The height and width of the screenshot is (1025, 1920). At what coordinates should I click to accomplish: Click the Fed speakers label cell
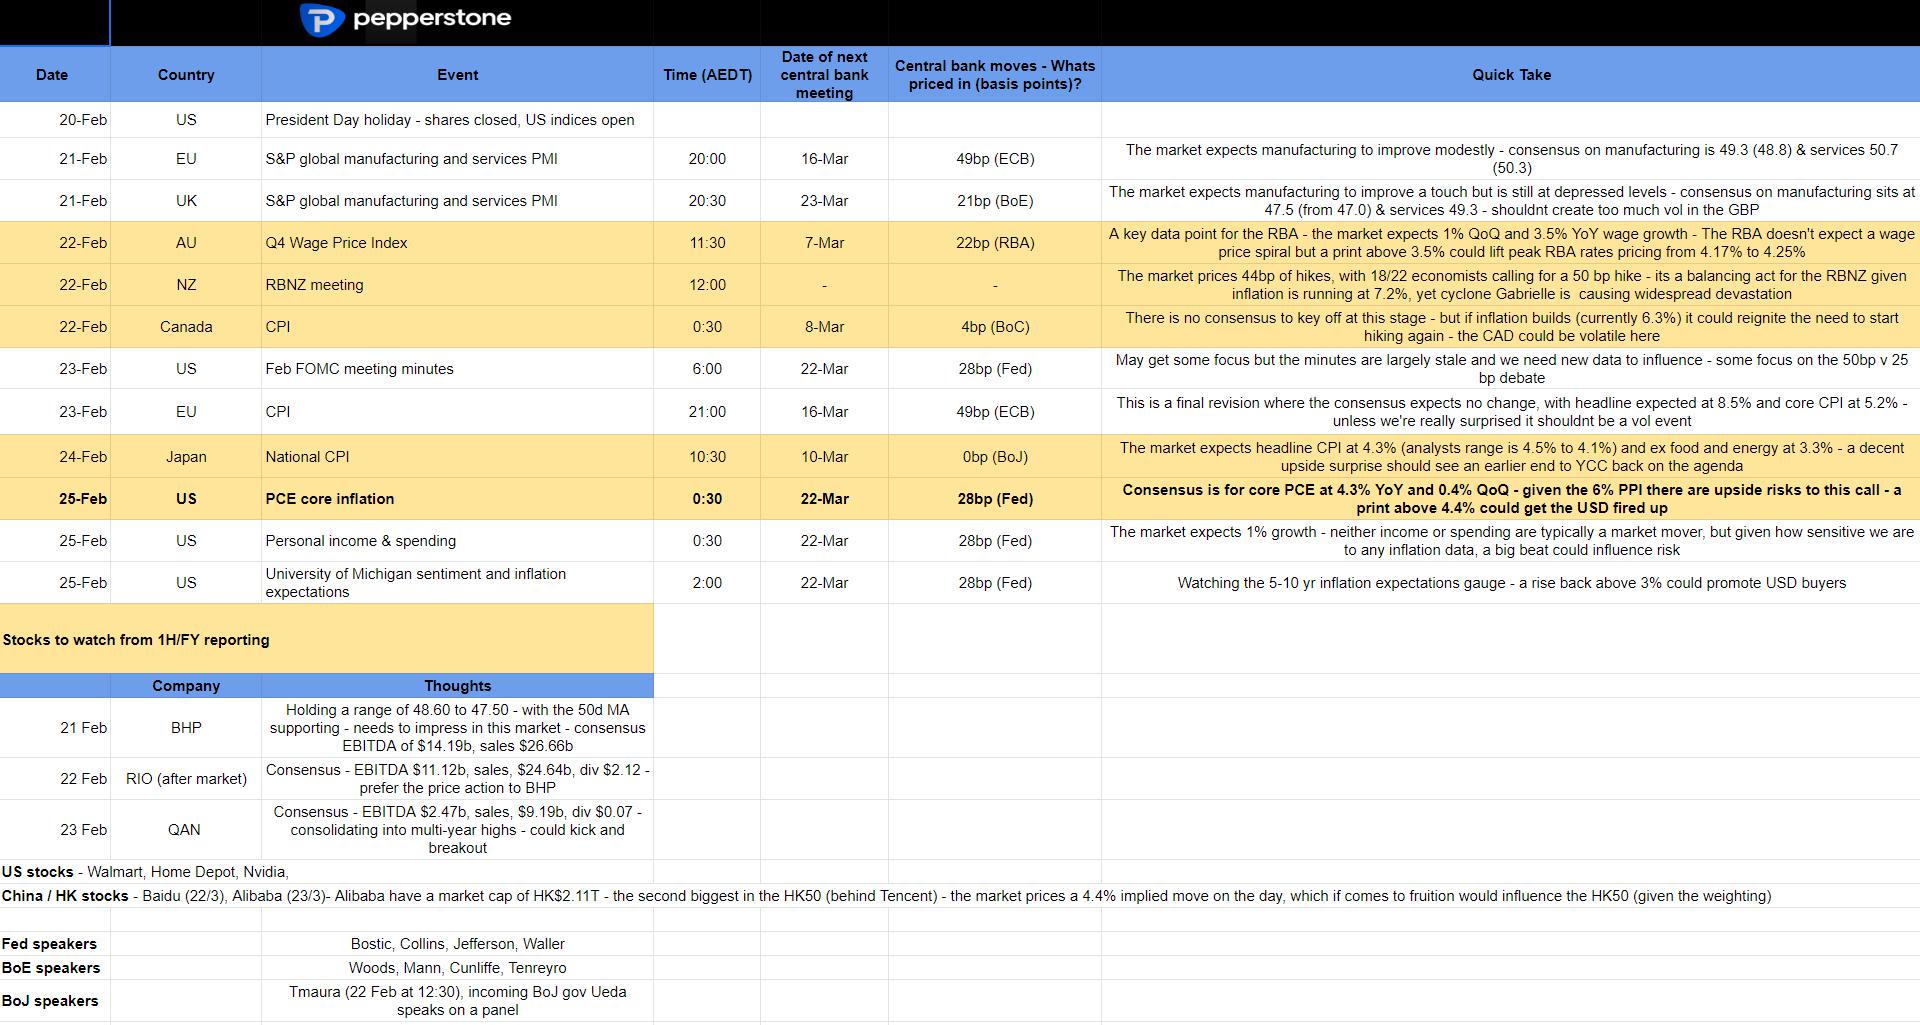coord(55,944)
